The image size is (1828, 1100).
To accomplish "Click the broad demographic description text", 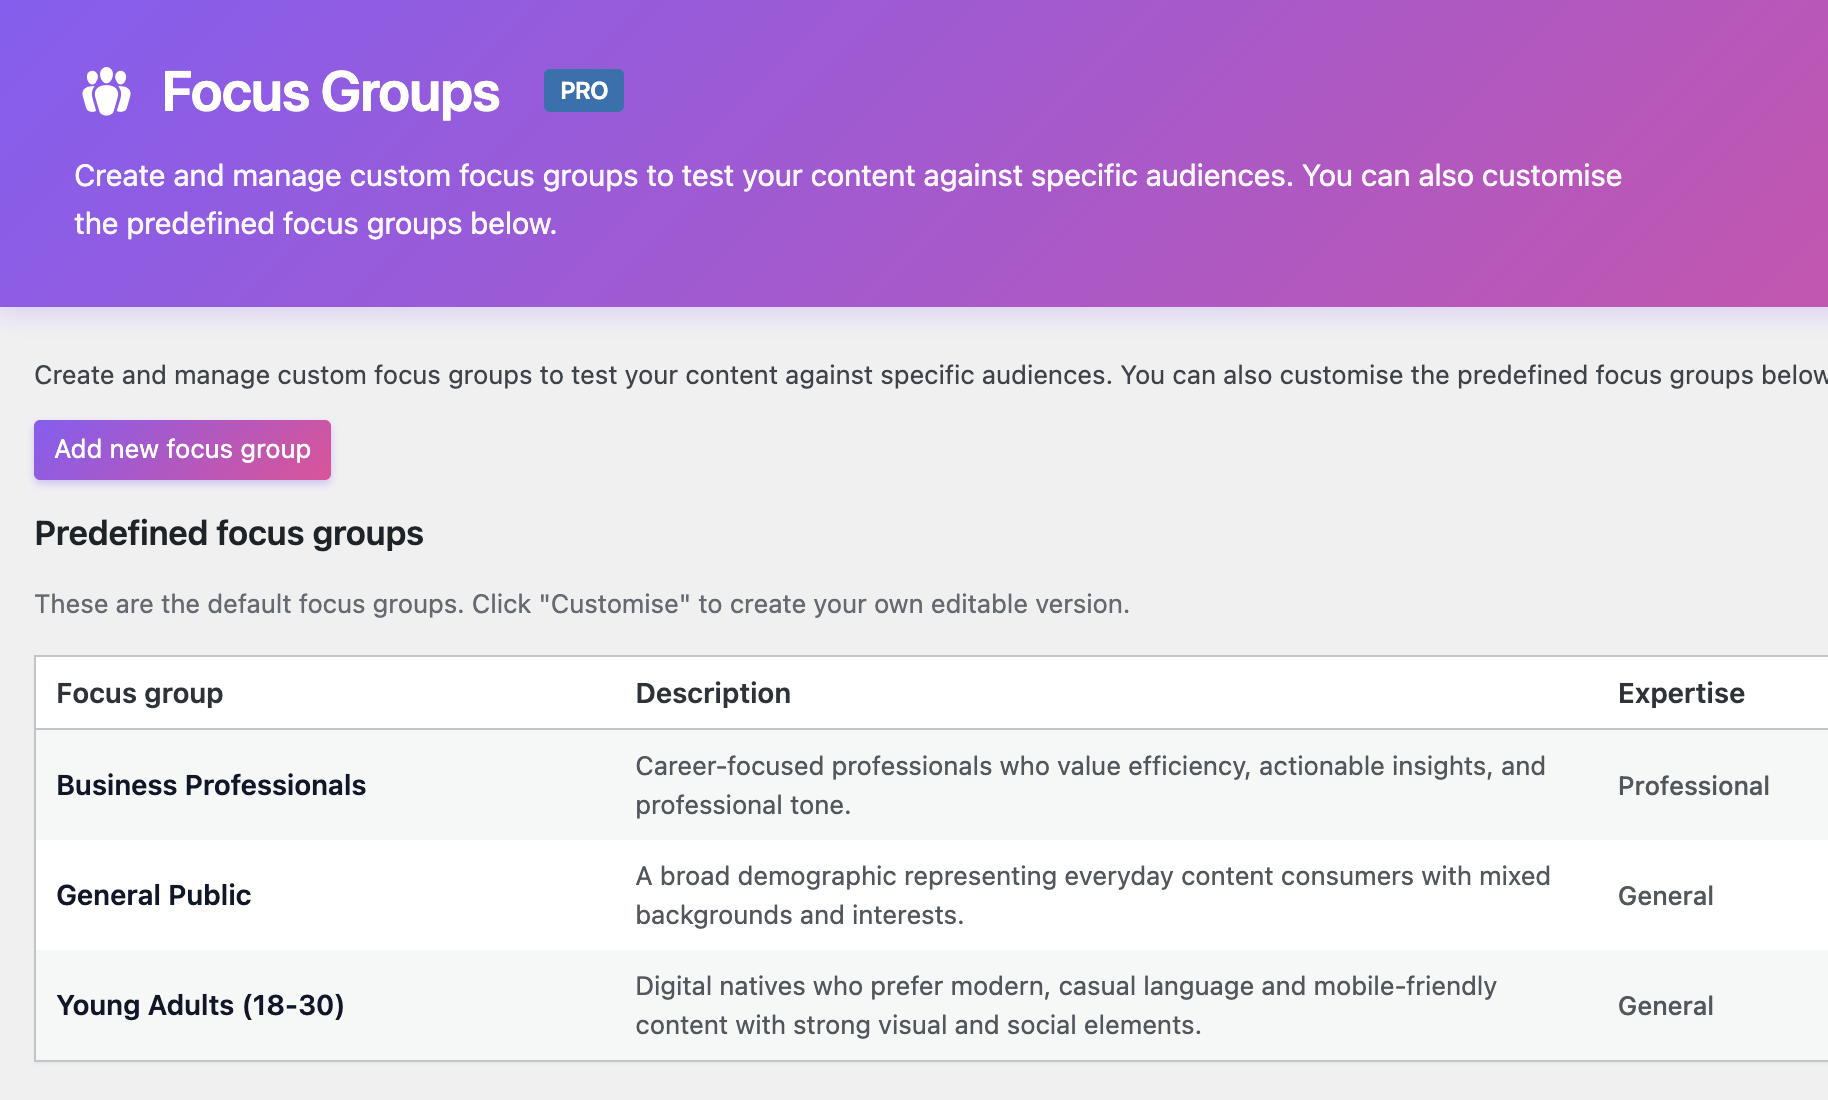I will pyautogui.click(x=1093, y=895).
